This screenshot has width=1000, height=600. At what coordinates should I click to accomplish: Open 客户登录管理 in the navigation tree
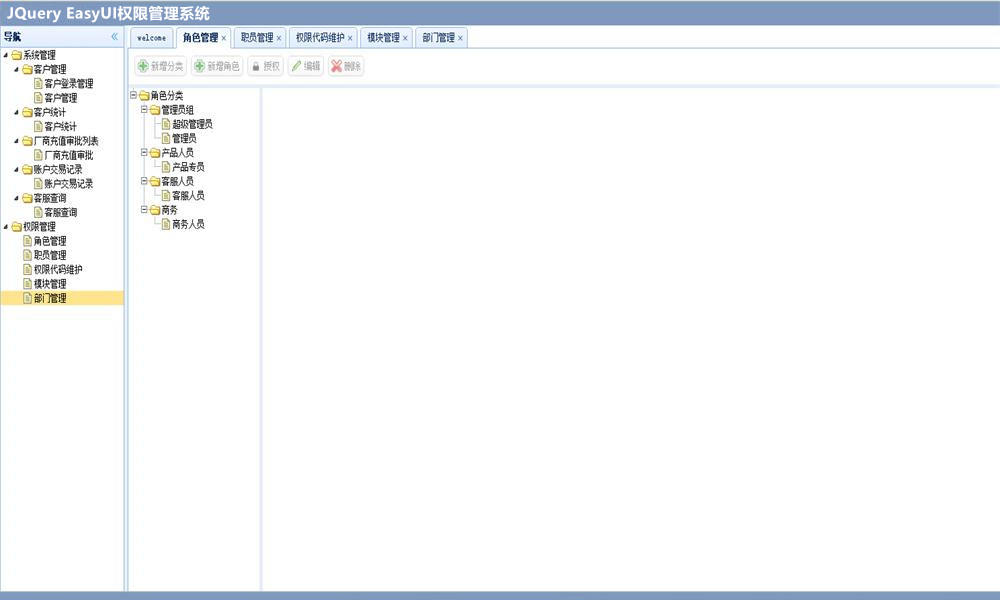click(68, 84)
